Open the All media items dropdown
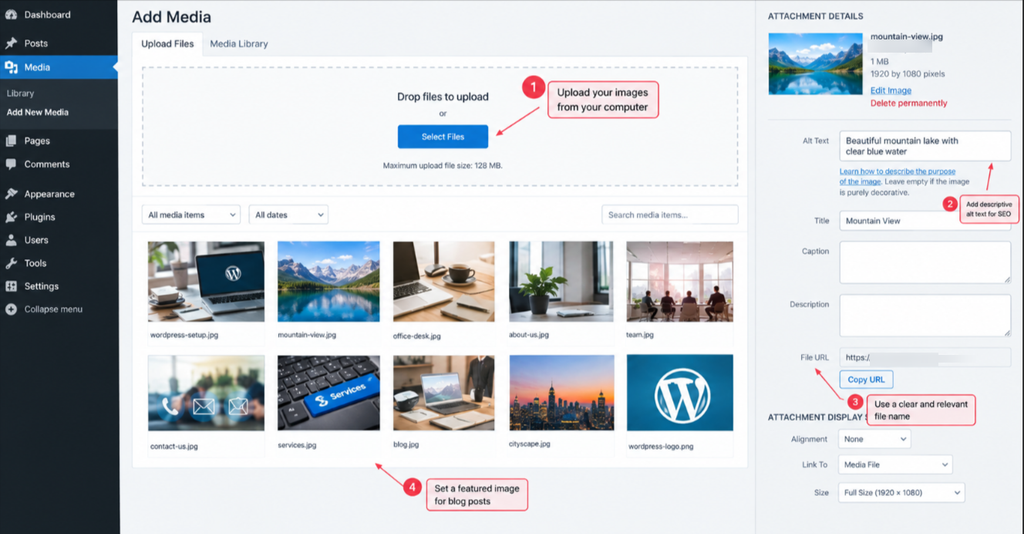The width and height of the screenshot is (1024, 534). point(191,215)
